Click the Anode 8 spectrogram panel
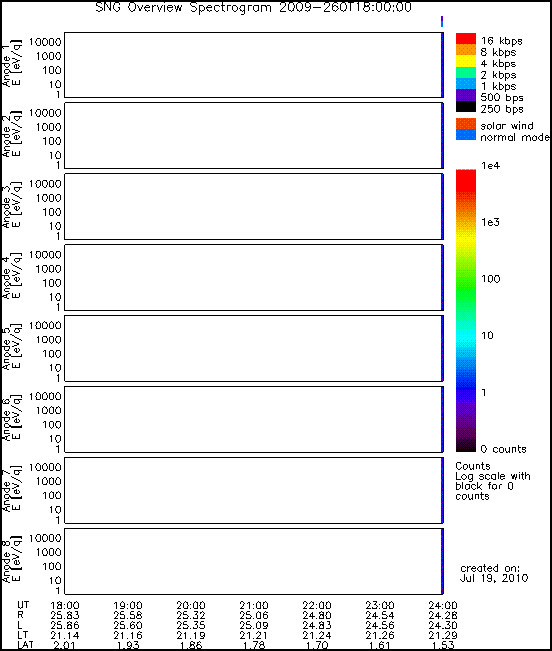Viewport: 552px width, 651px height. pyautogui.click(x=254, y=561)
